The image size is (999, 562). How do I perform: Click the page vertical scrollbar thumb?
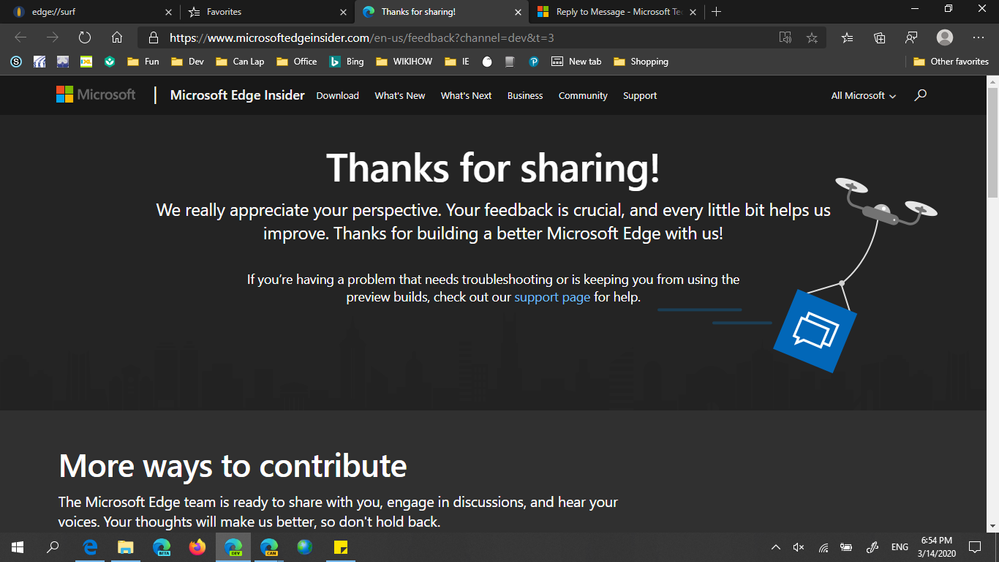click(x=992, y=142)
